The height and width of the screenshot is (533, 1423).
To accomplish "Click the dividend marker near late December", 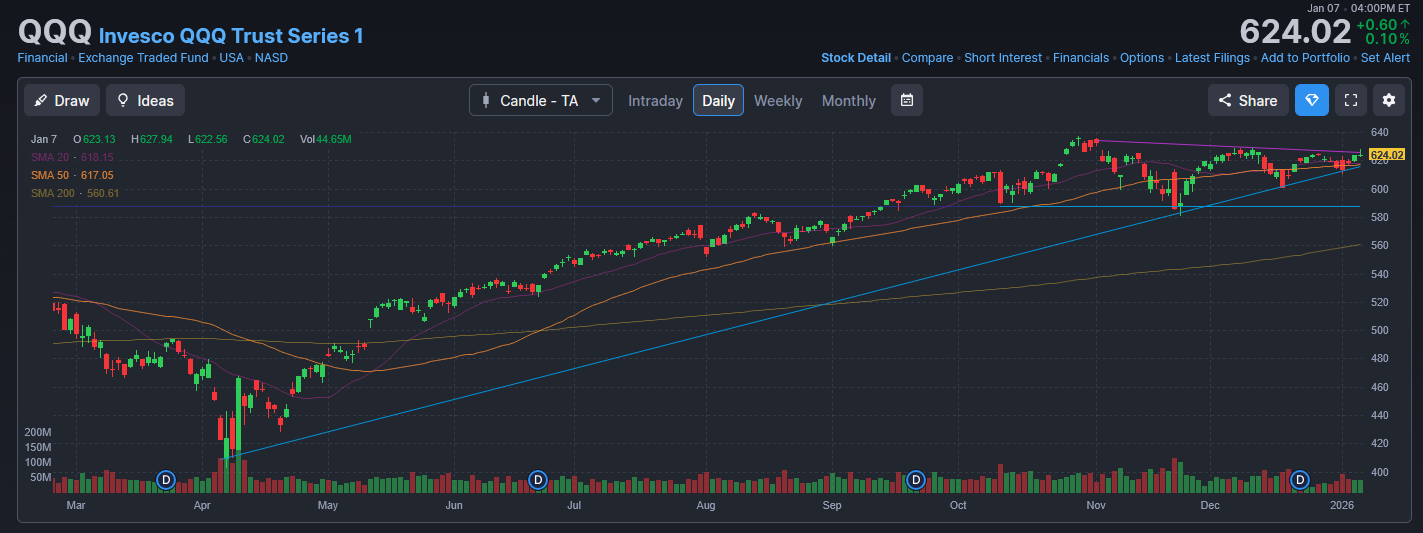I will click(x=1300, y=480).
